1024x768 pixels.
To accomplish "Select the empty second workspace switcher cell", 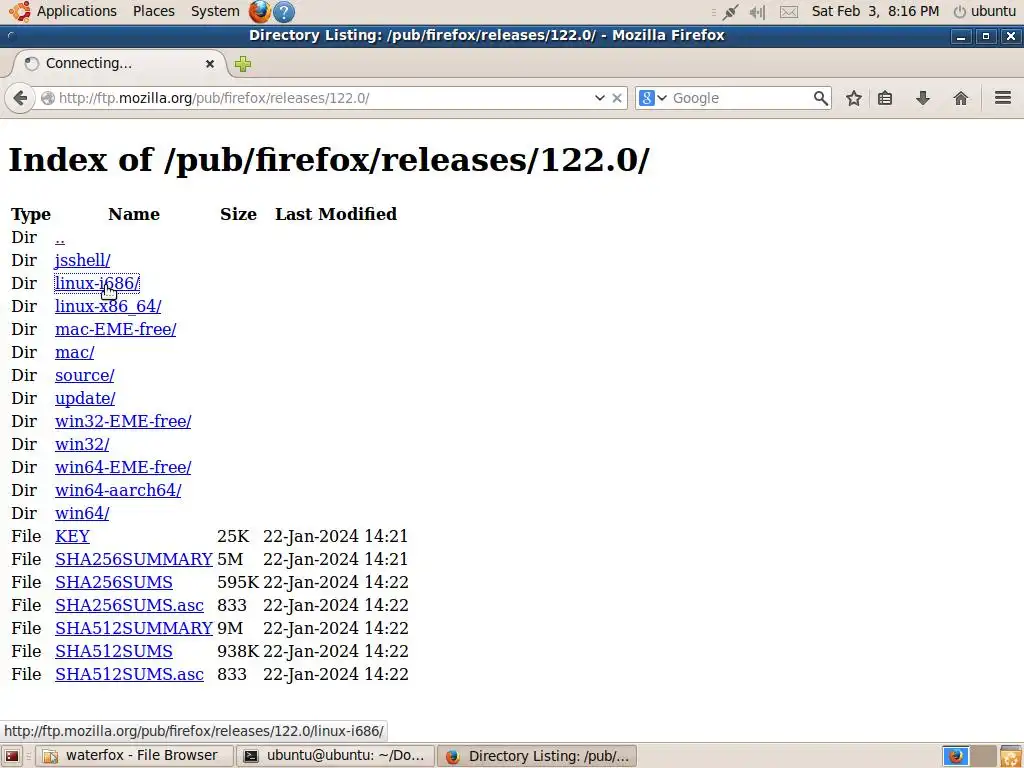I will tap(984, 756).
